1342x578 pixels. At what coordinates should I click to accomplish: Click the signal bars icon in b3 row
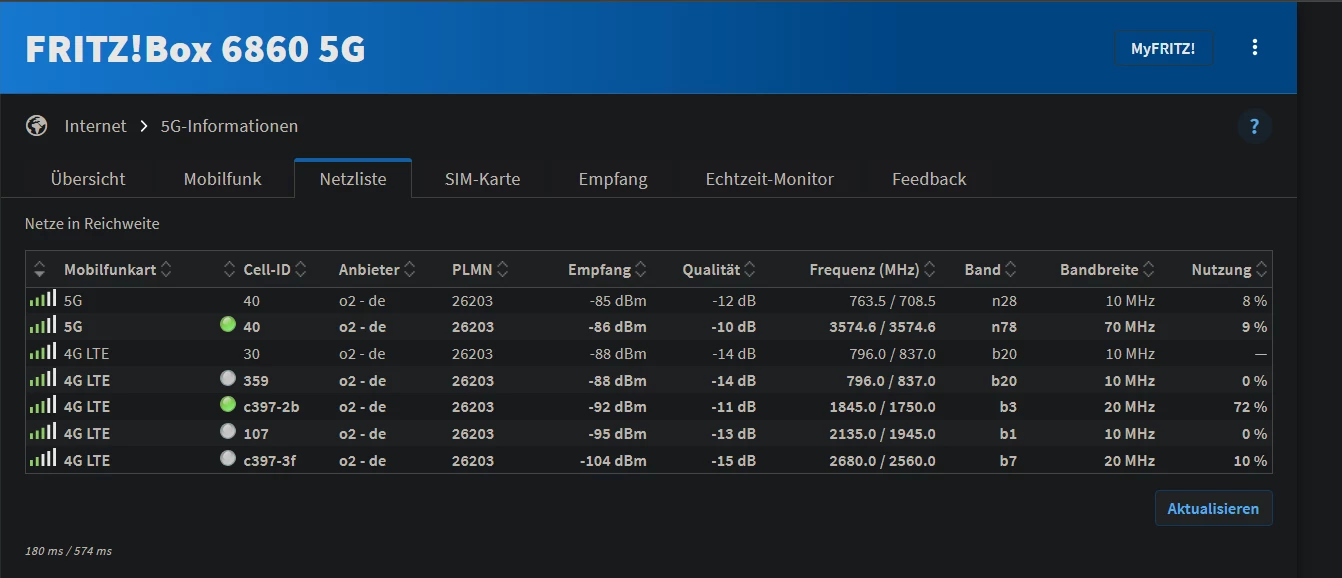tap(42, 406)
